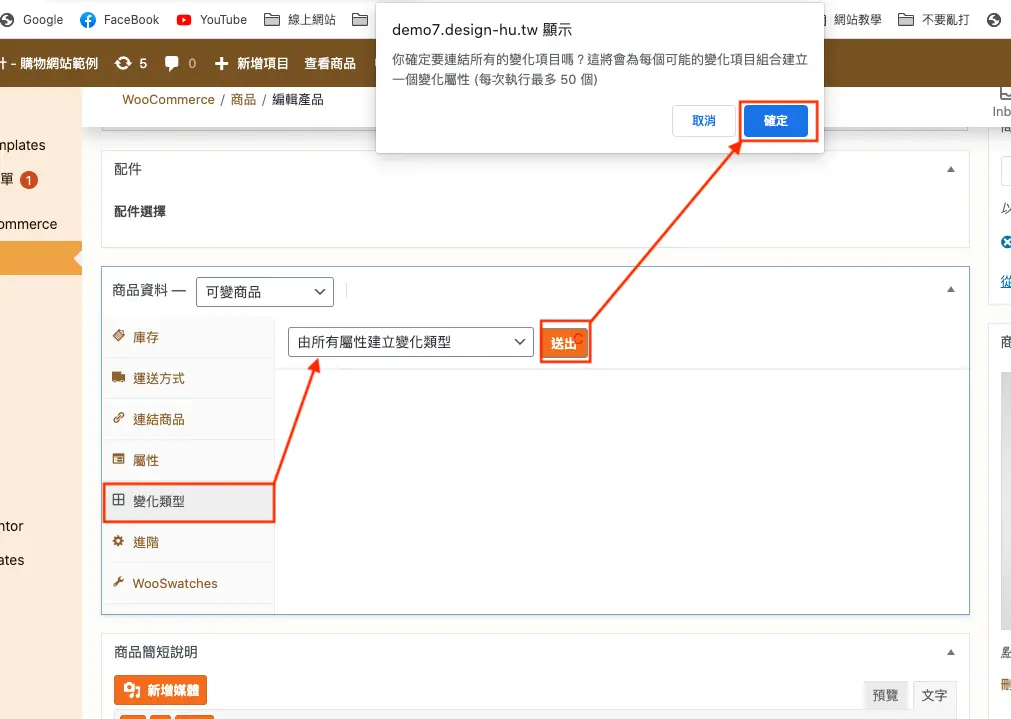The width and height of the screenshot is (1011, 719).
Task: Switch editor to 預覽 tab
Action: 885,695
